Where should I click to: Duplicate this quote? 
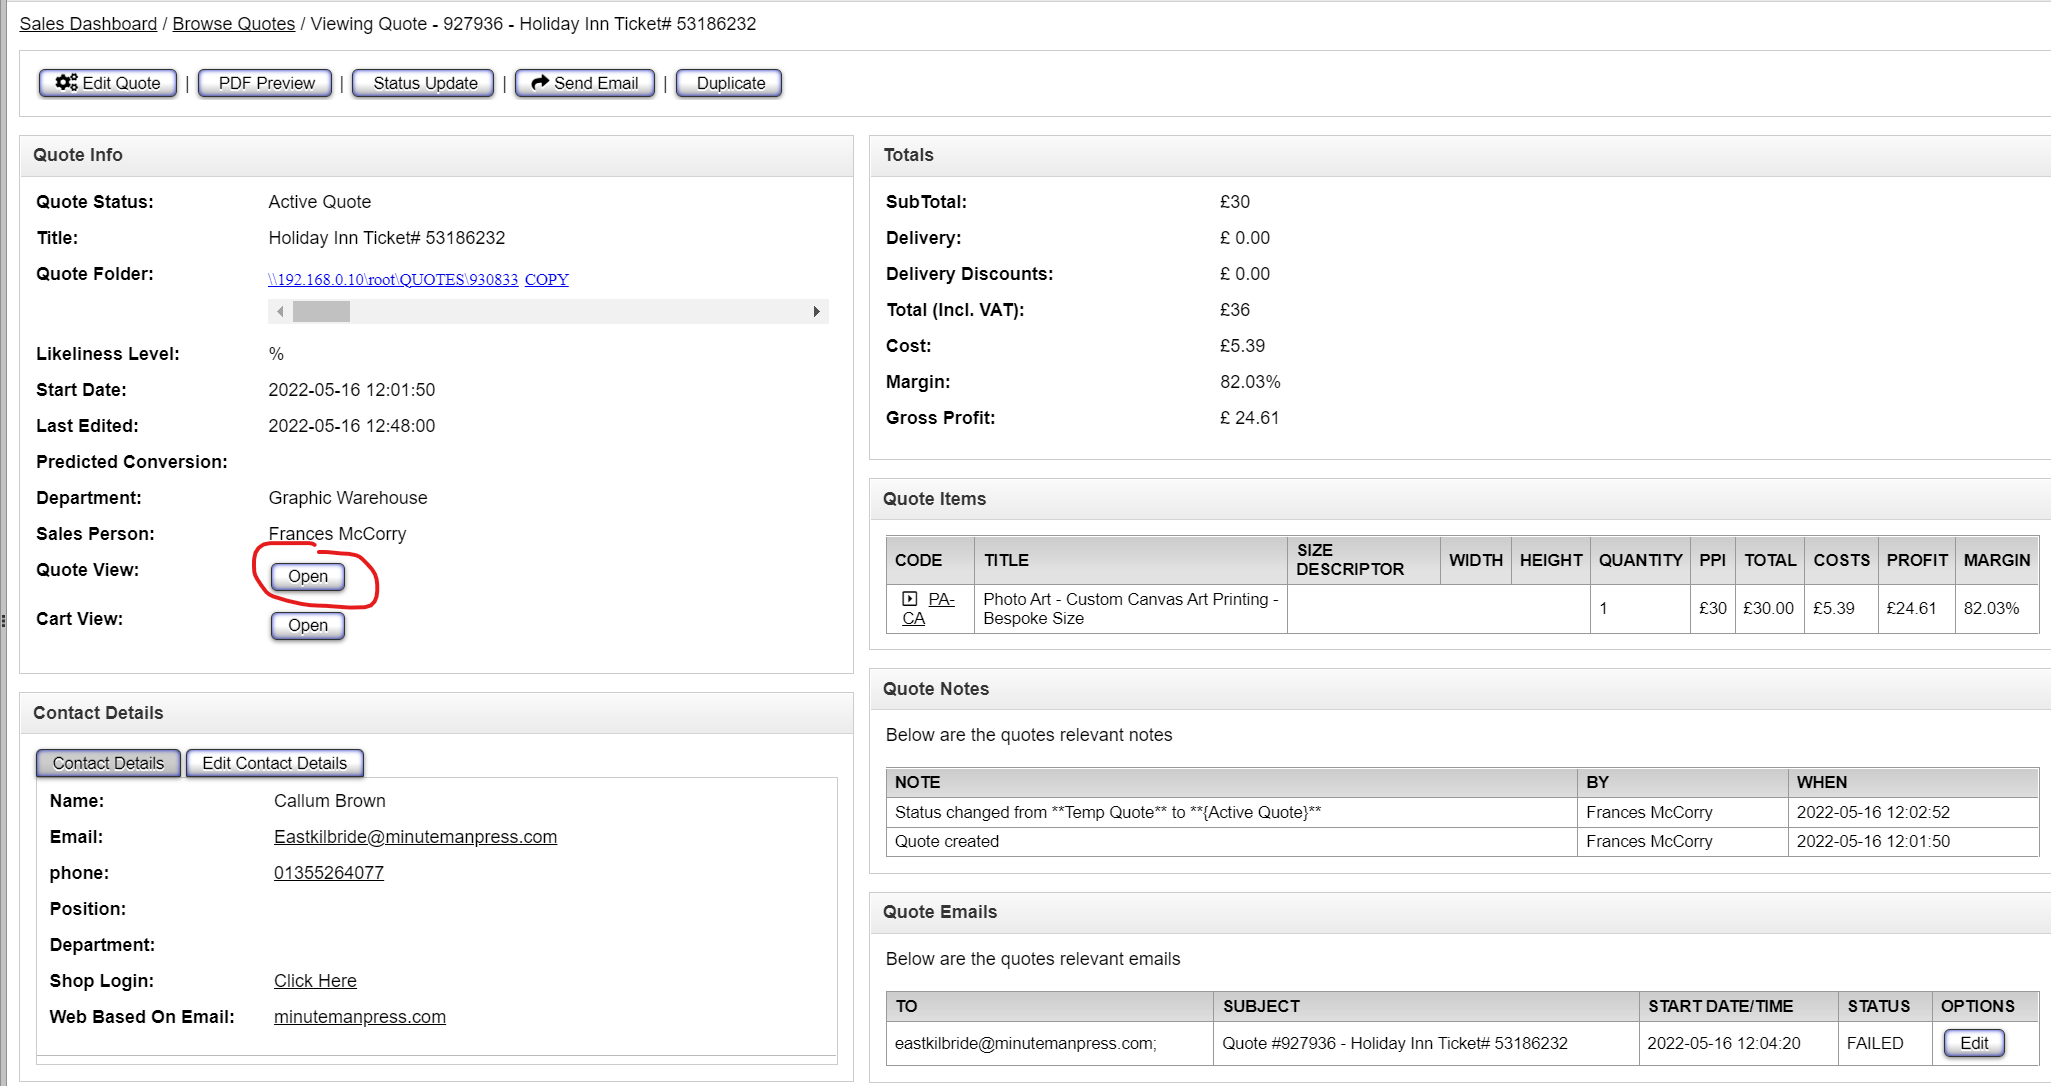(730, 83)
